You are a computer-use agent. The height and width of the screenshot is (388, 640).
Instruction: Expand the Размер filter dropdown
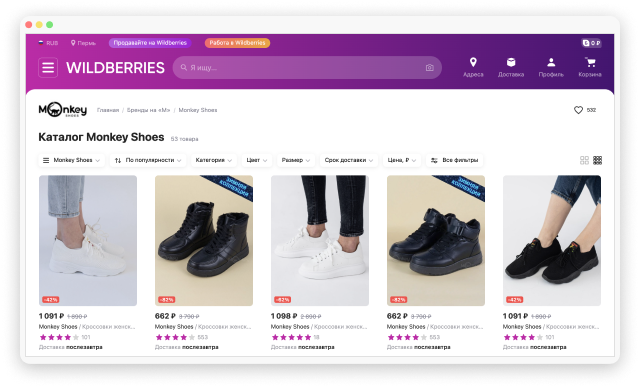296,160
